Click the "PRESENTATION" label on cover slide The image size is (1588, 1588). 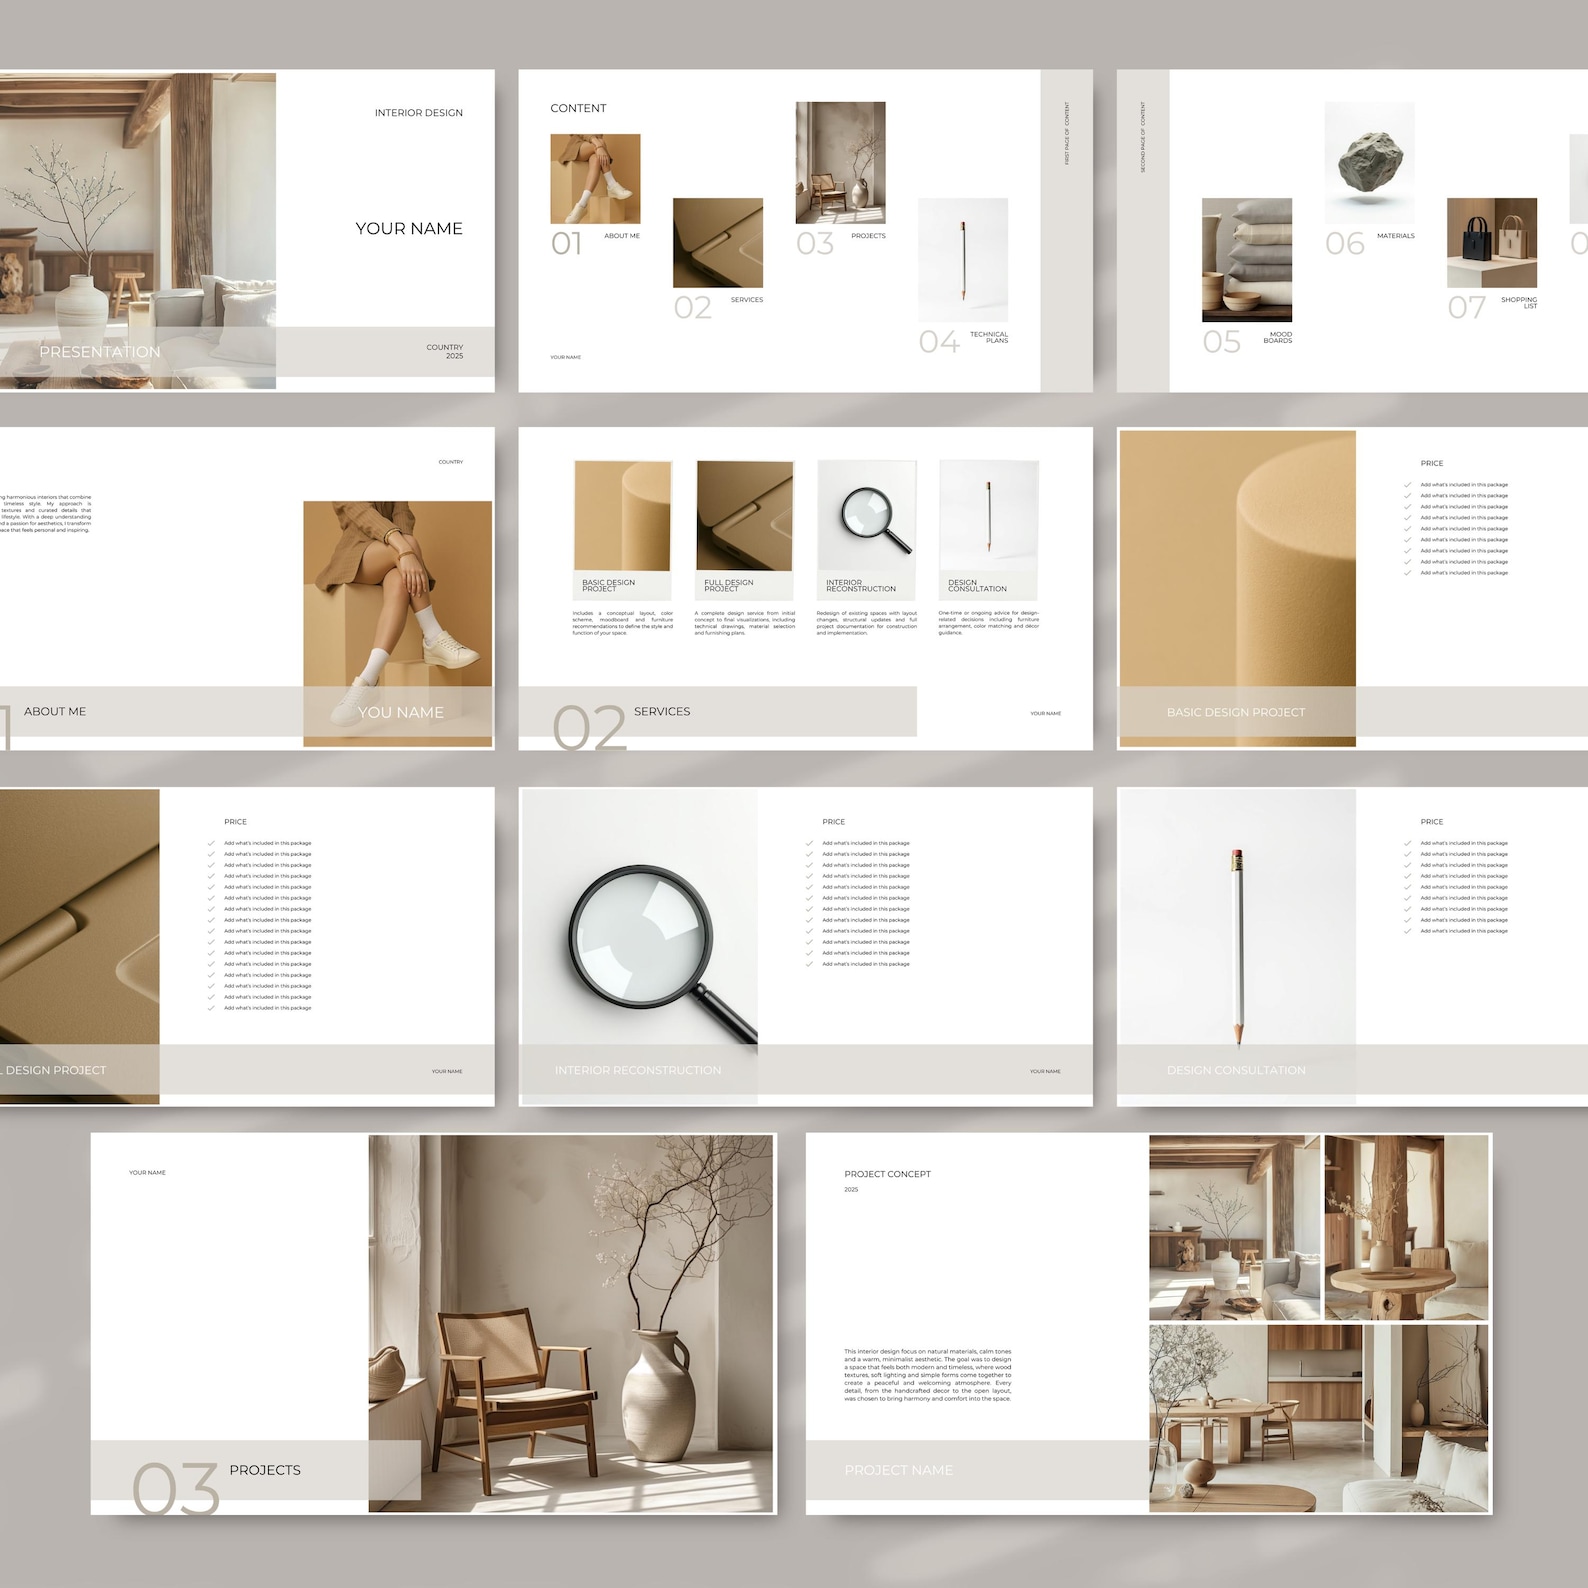(x=100, y=352)
